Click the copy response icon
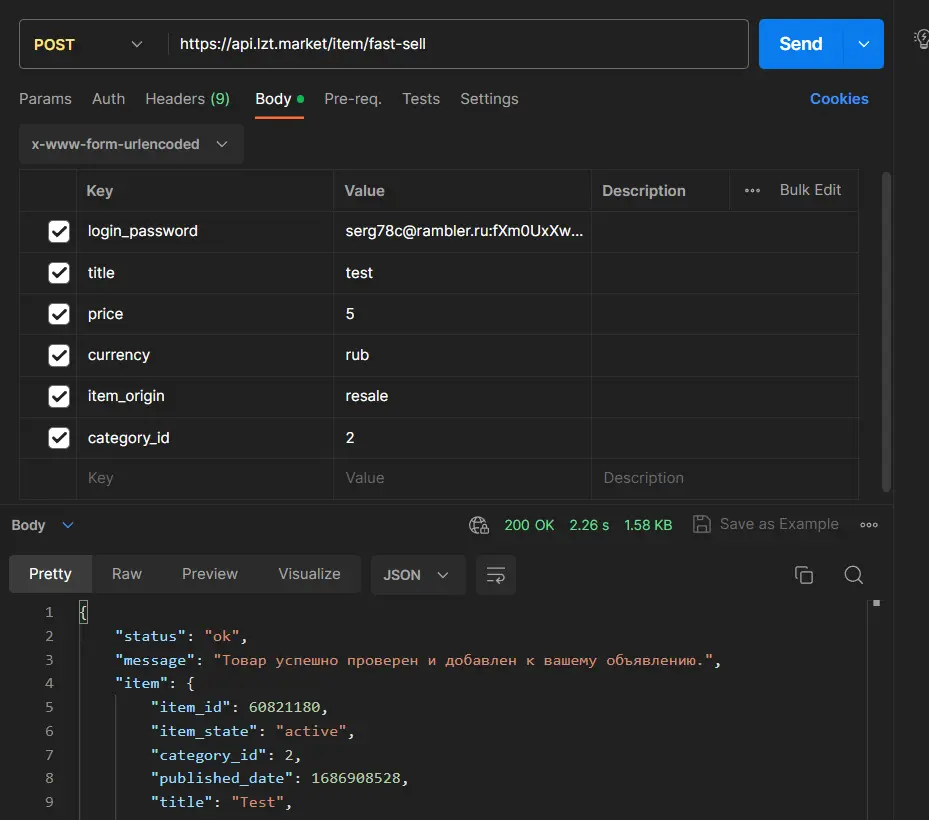Image resolution: width=929 pixels, height=820 pixels. click(x=804, y=575)
